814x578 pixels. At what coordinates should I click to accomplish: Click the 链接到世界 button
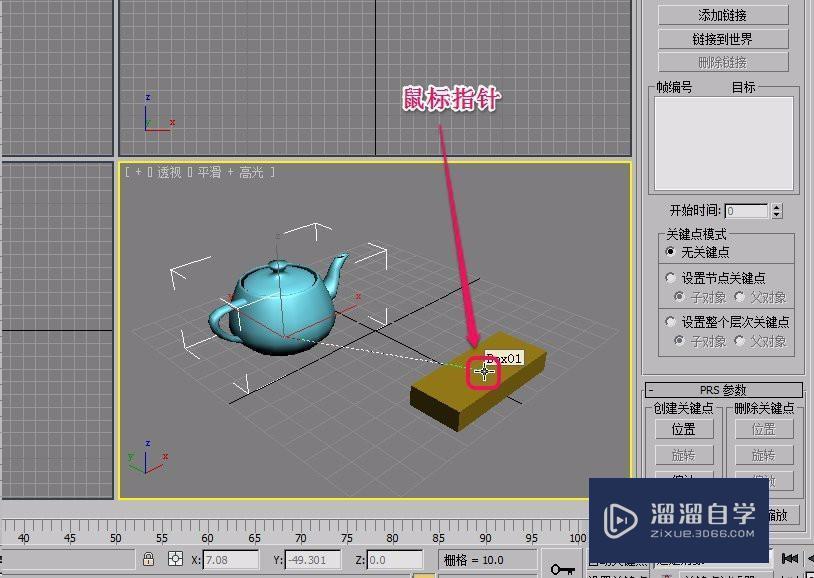[722, 38]
